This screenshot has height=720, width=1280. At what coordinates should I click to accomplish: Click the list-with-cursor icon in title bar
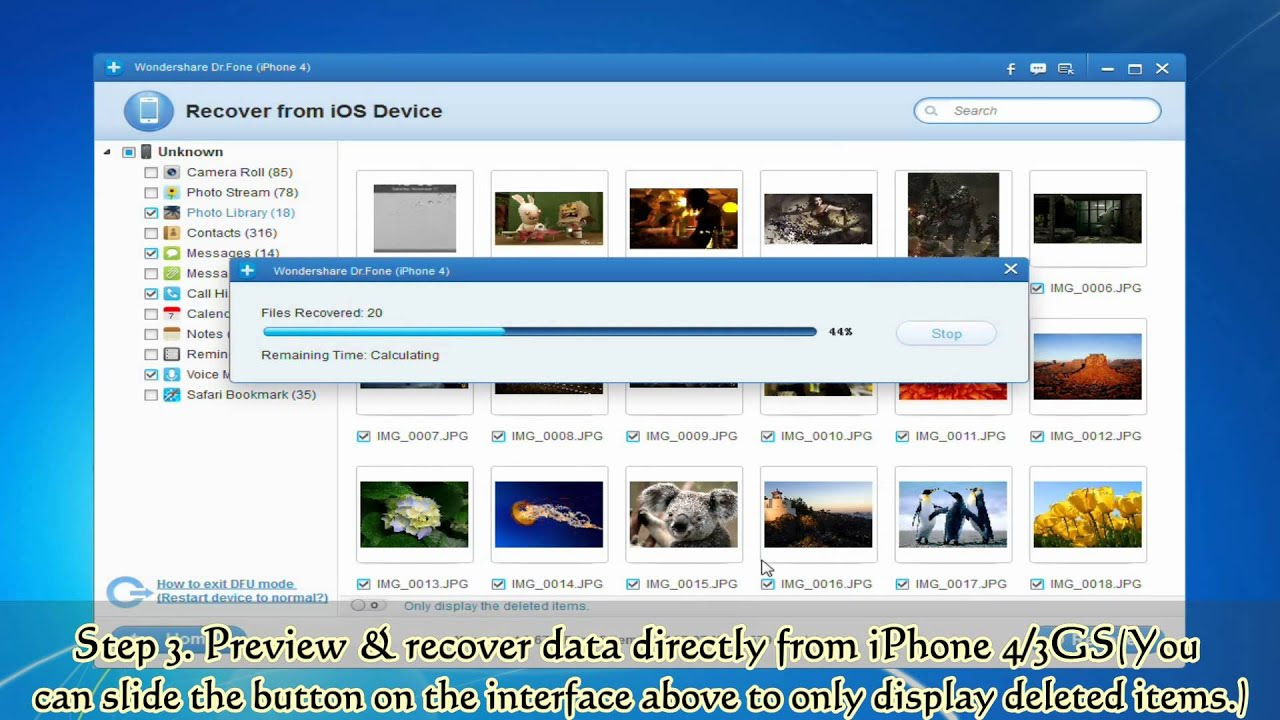1066,69
